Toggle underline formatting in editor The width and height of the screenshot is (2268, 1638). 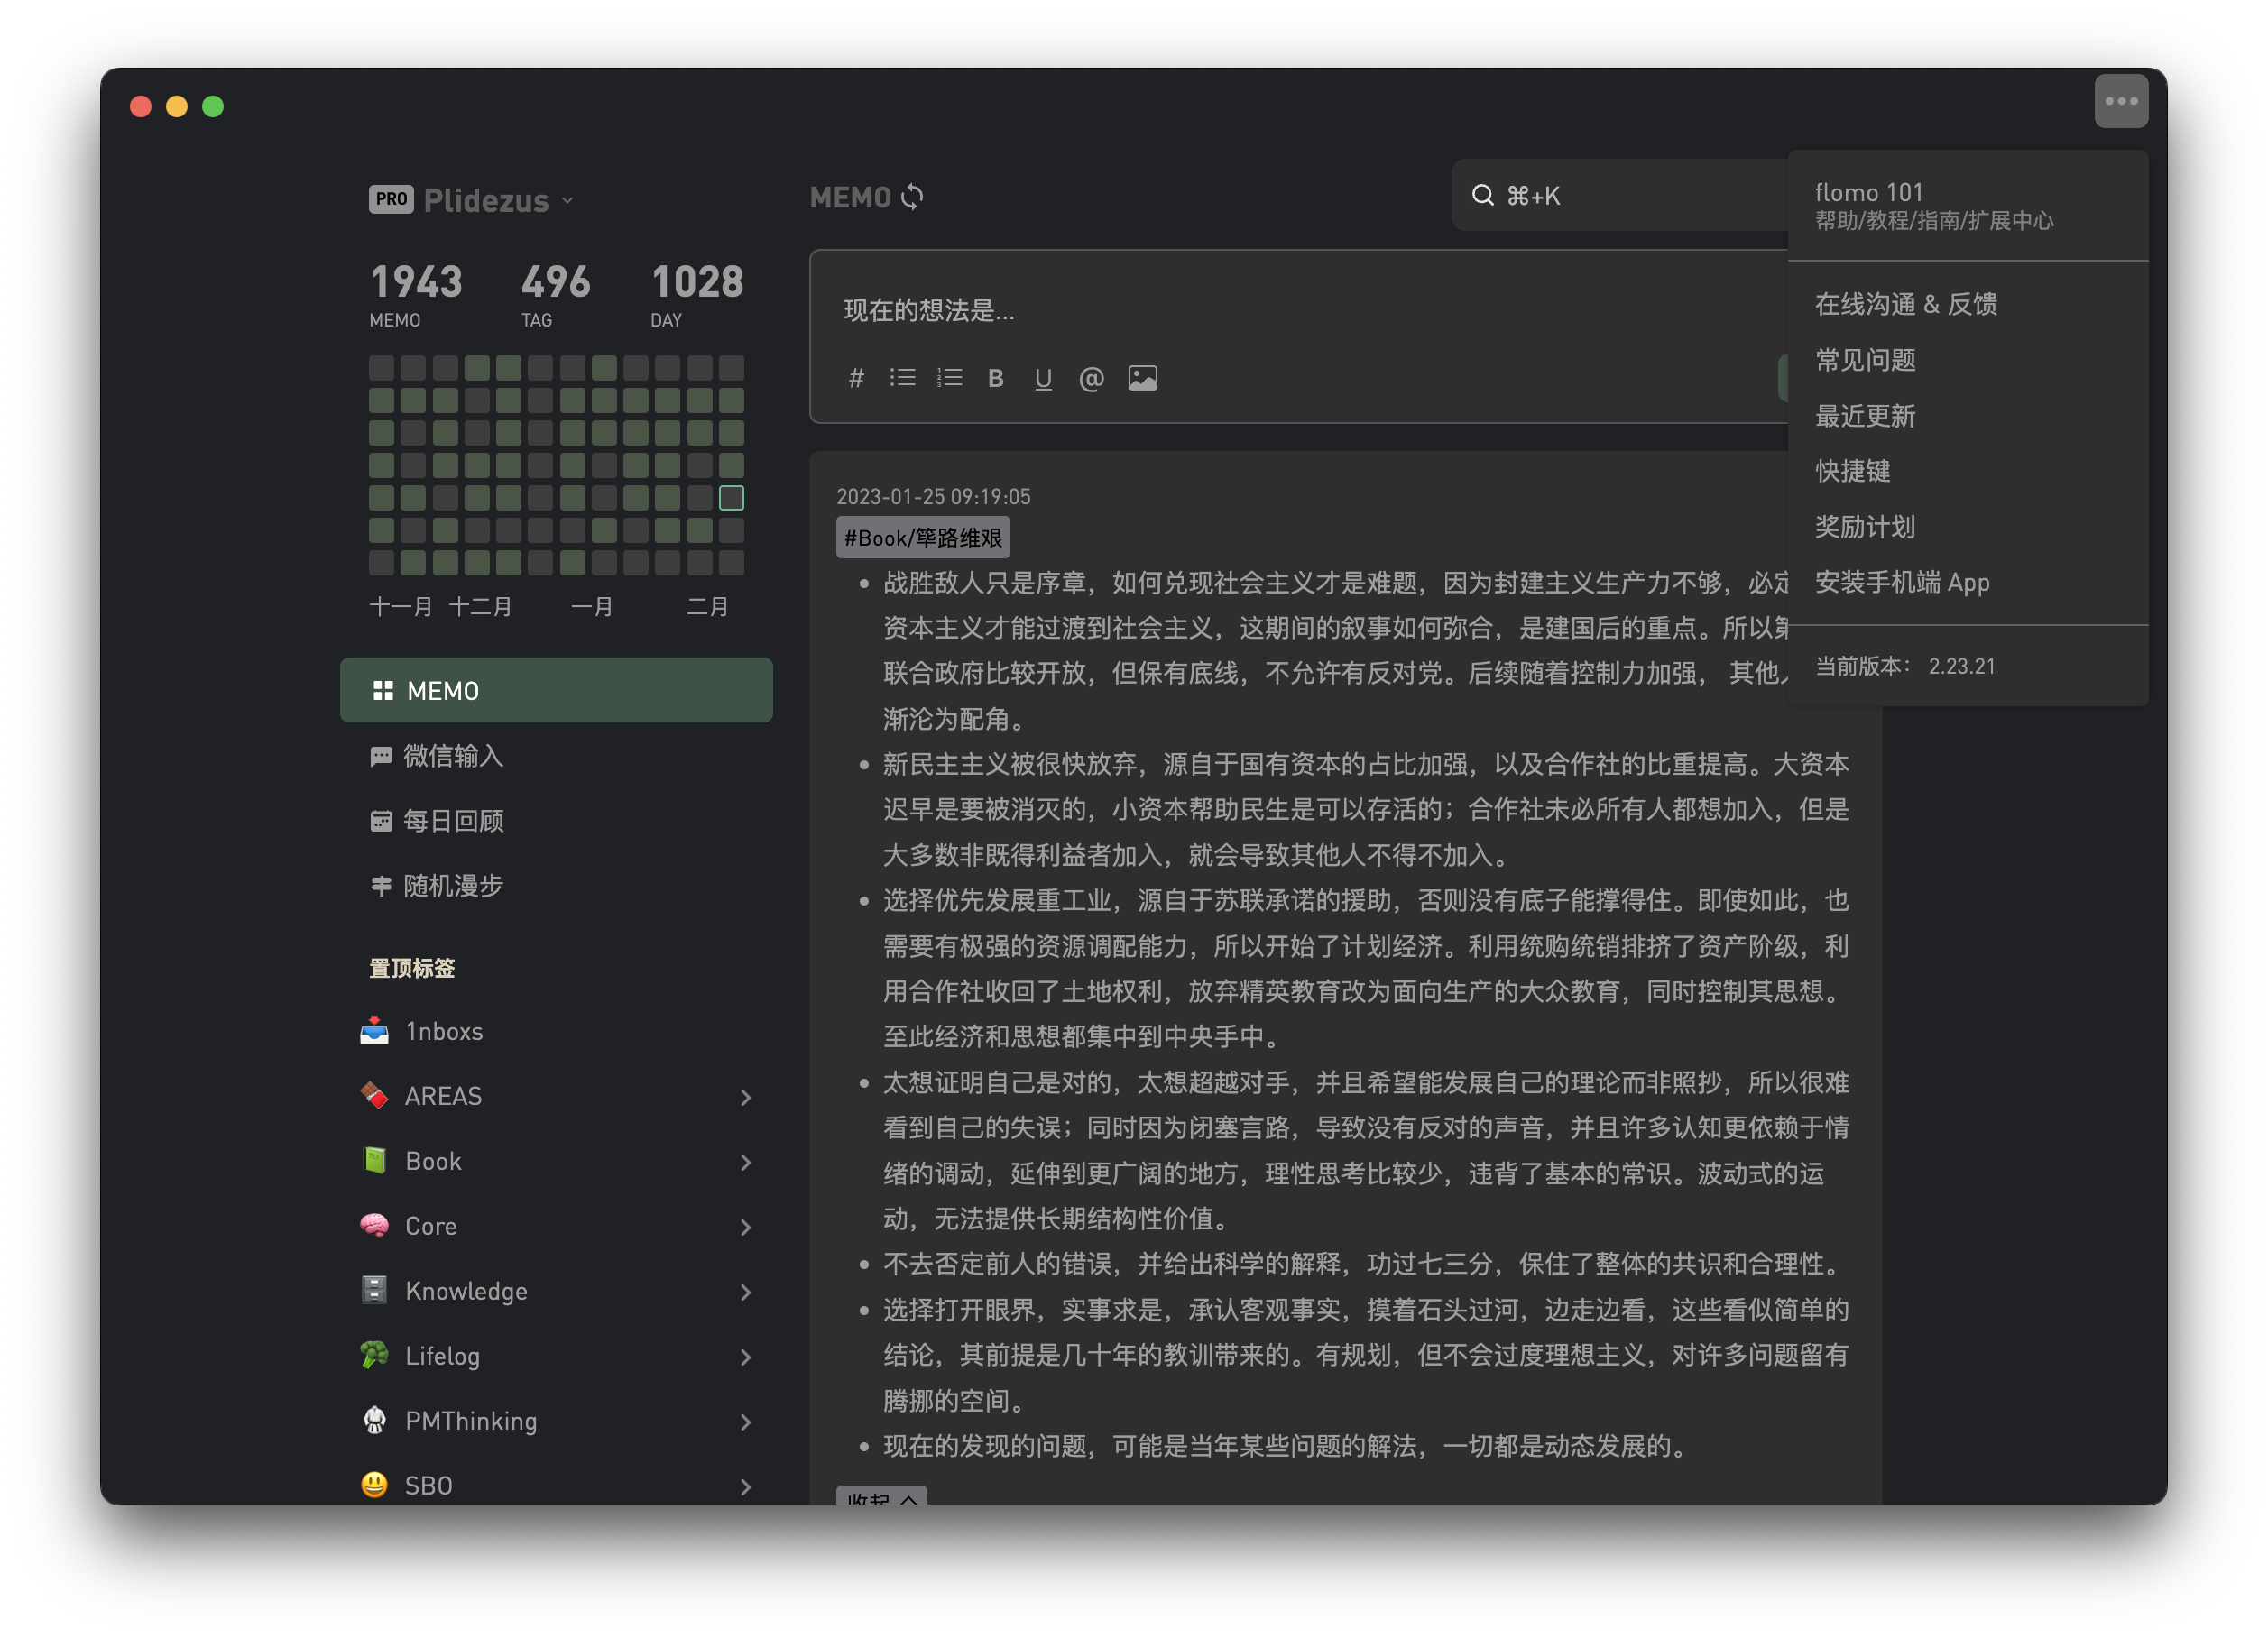click(1043, 378)
